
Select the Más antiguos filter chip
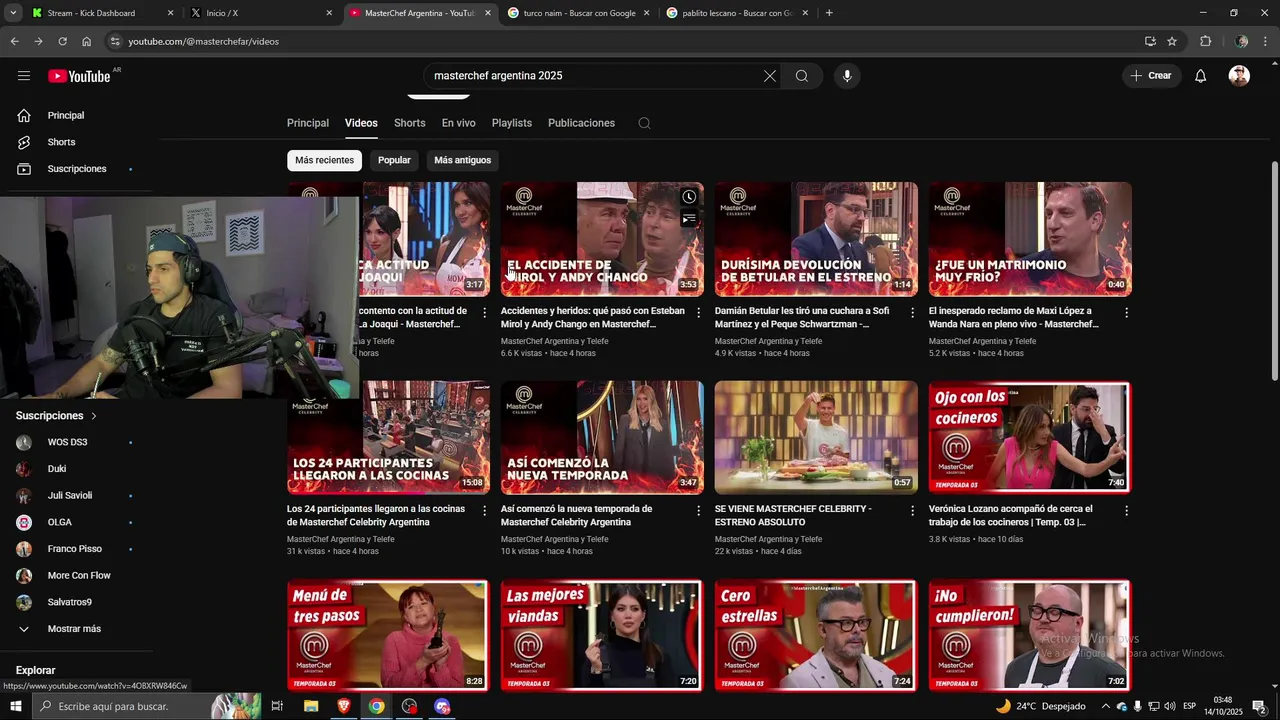(462, 160)
